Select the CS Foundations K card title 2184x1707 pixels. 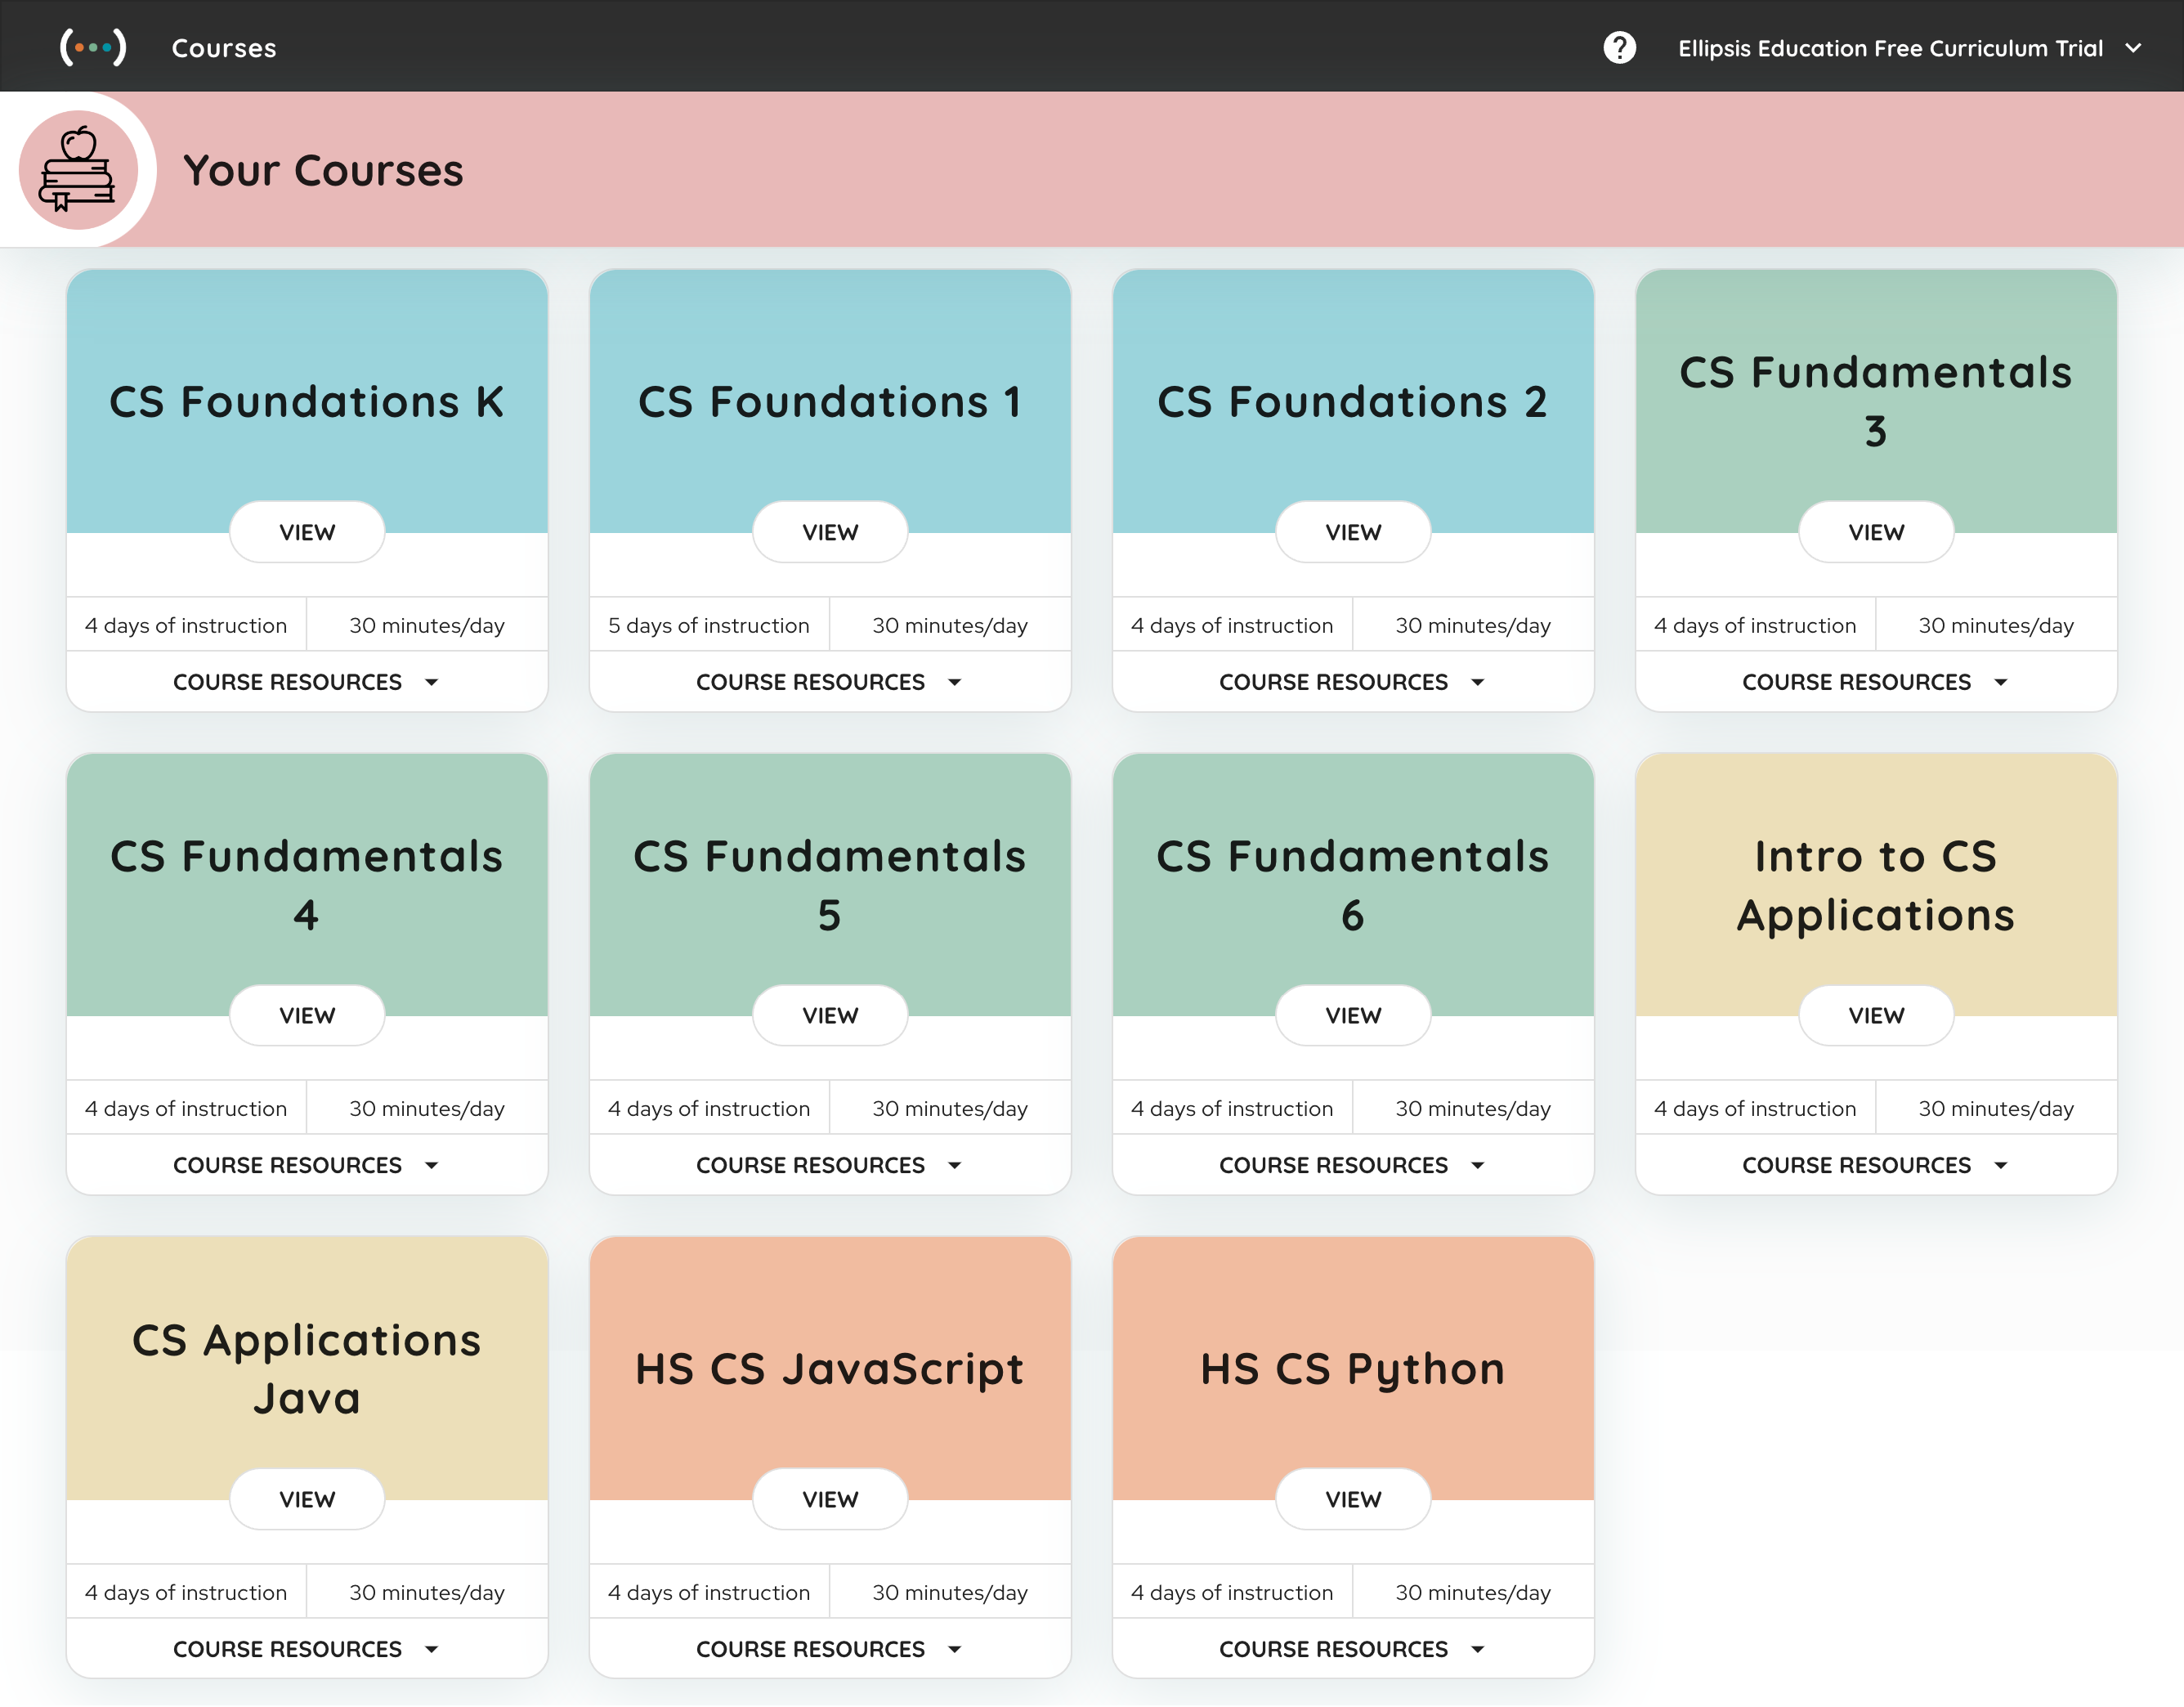point(306,402)
